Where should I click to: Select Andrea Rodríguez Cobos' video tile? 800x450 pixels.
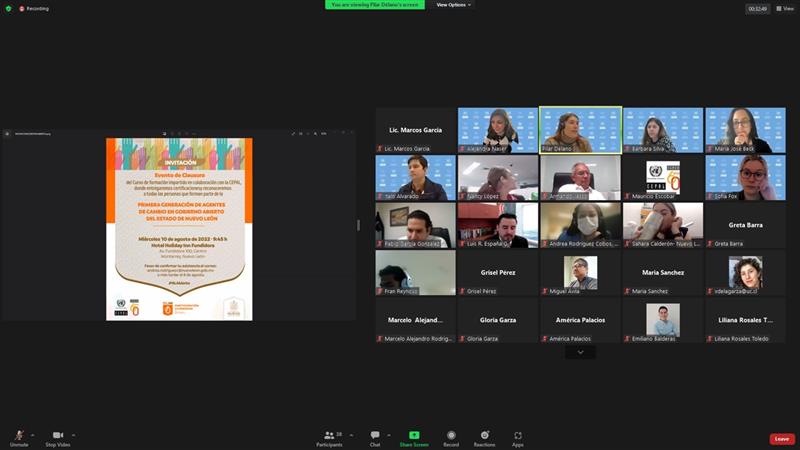coord(581,225)
